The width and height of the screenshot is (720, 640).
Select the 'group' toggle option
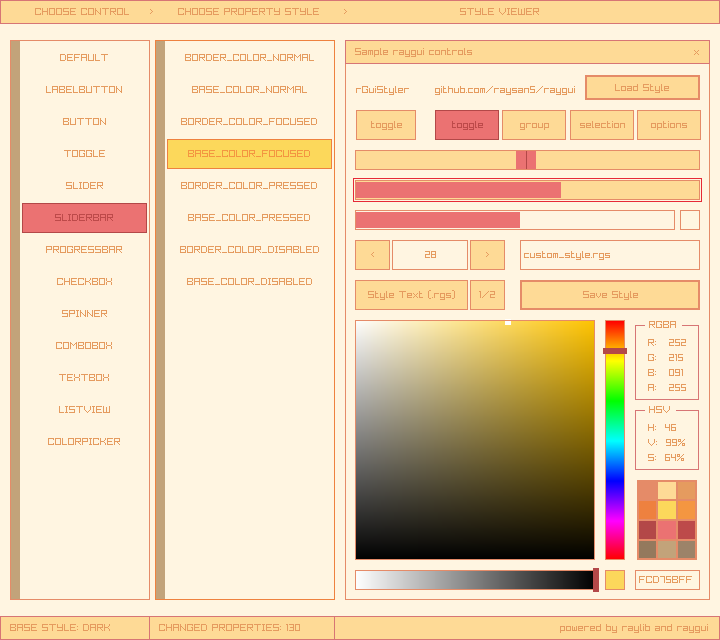[534, 125]
